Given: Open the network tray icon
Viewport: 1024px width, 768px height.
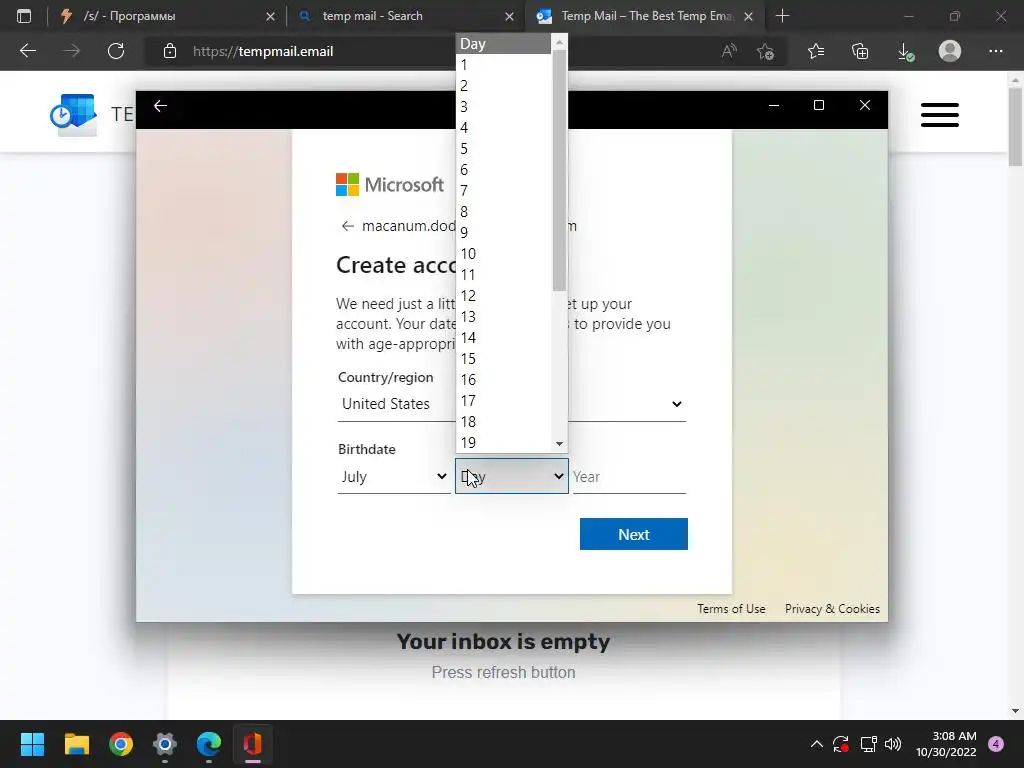Looking at the screenshot, I should tap(868, 744).
